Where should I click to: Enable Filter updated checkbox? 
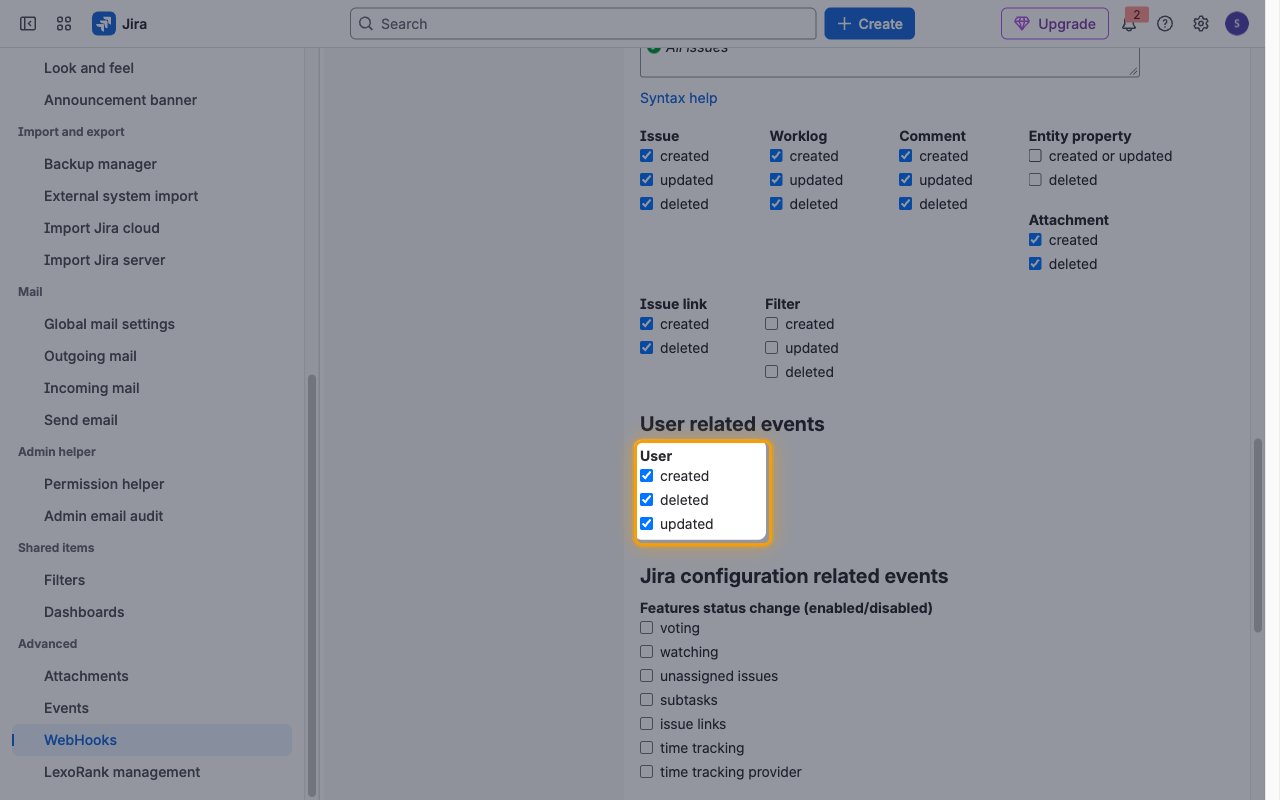[x=771, y=348]
